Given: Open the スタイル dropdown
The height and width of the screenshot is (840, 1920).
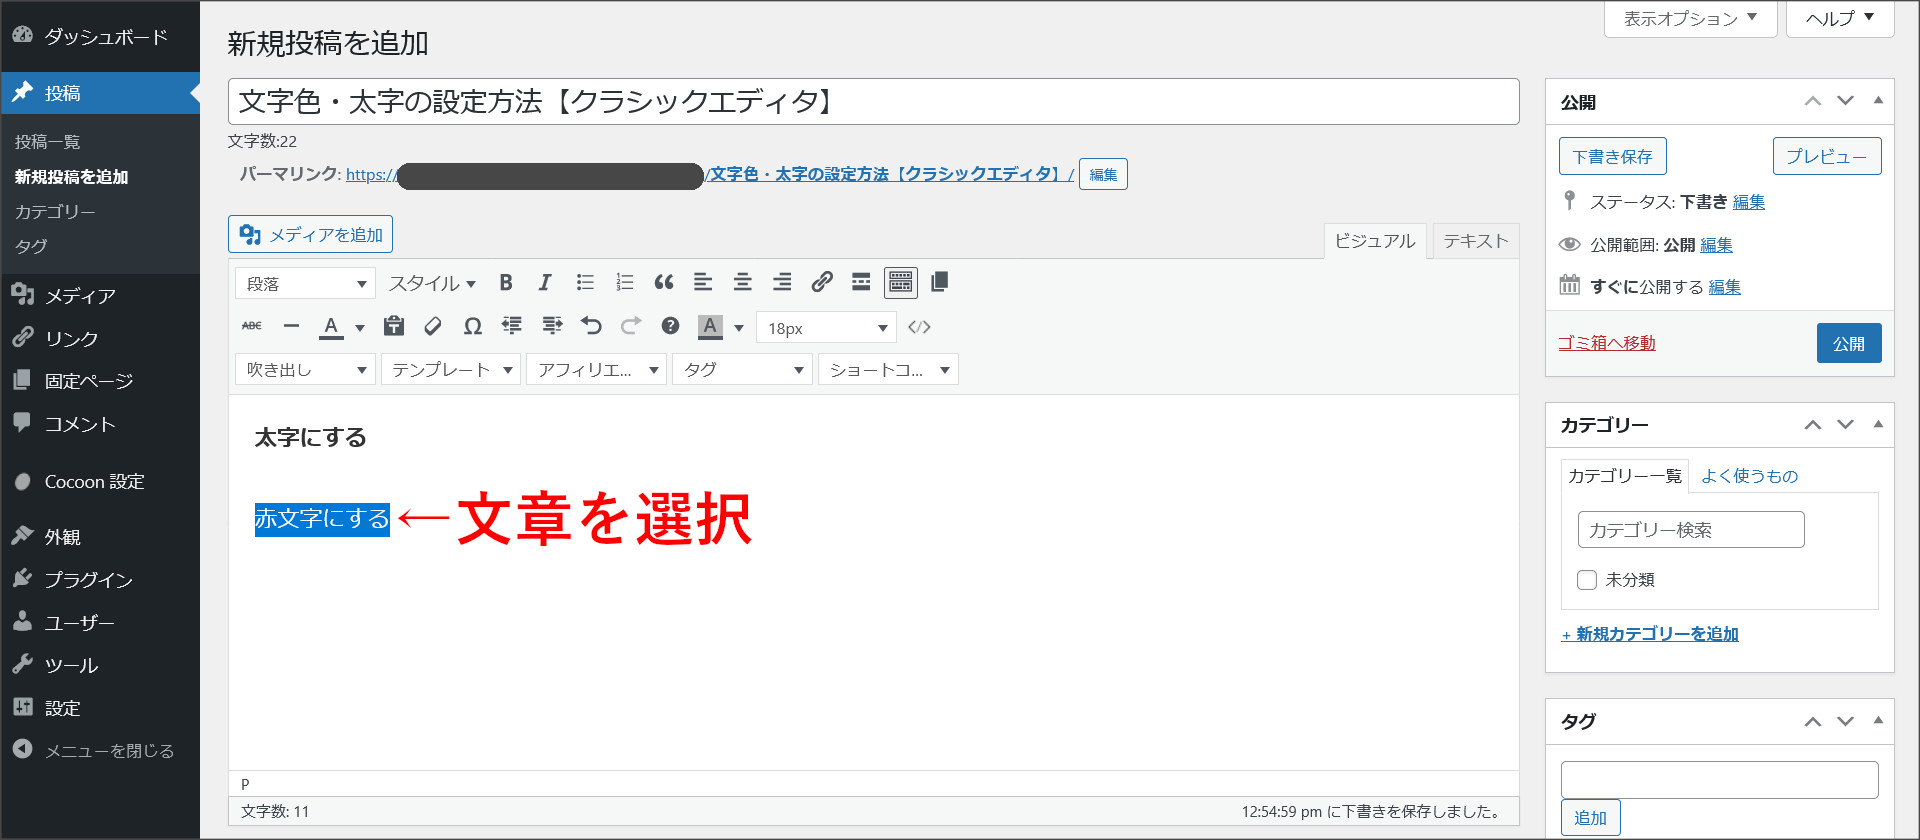Looking at the screenshot, I should 432,284.
